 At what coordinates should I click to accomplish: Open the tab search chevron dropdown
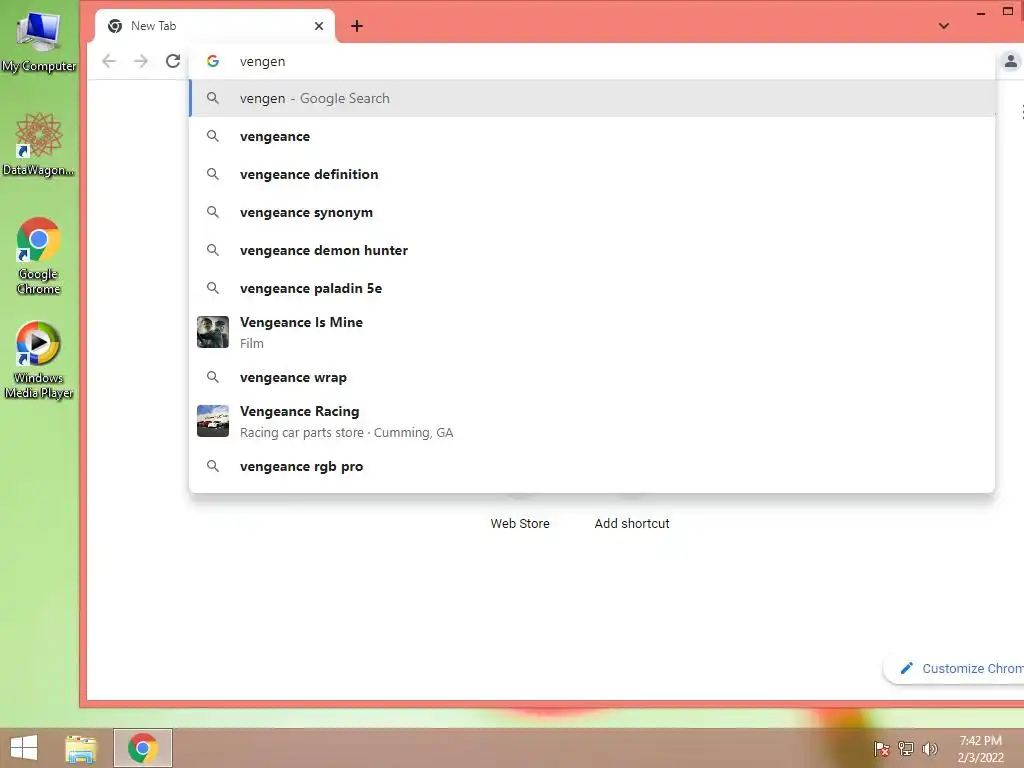pyautogui.click(x=944, y=26)
